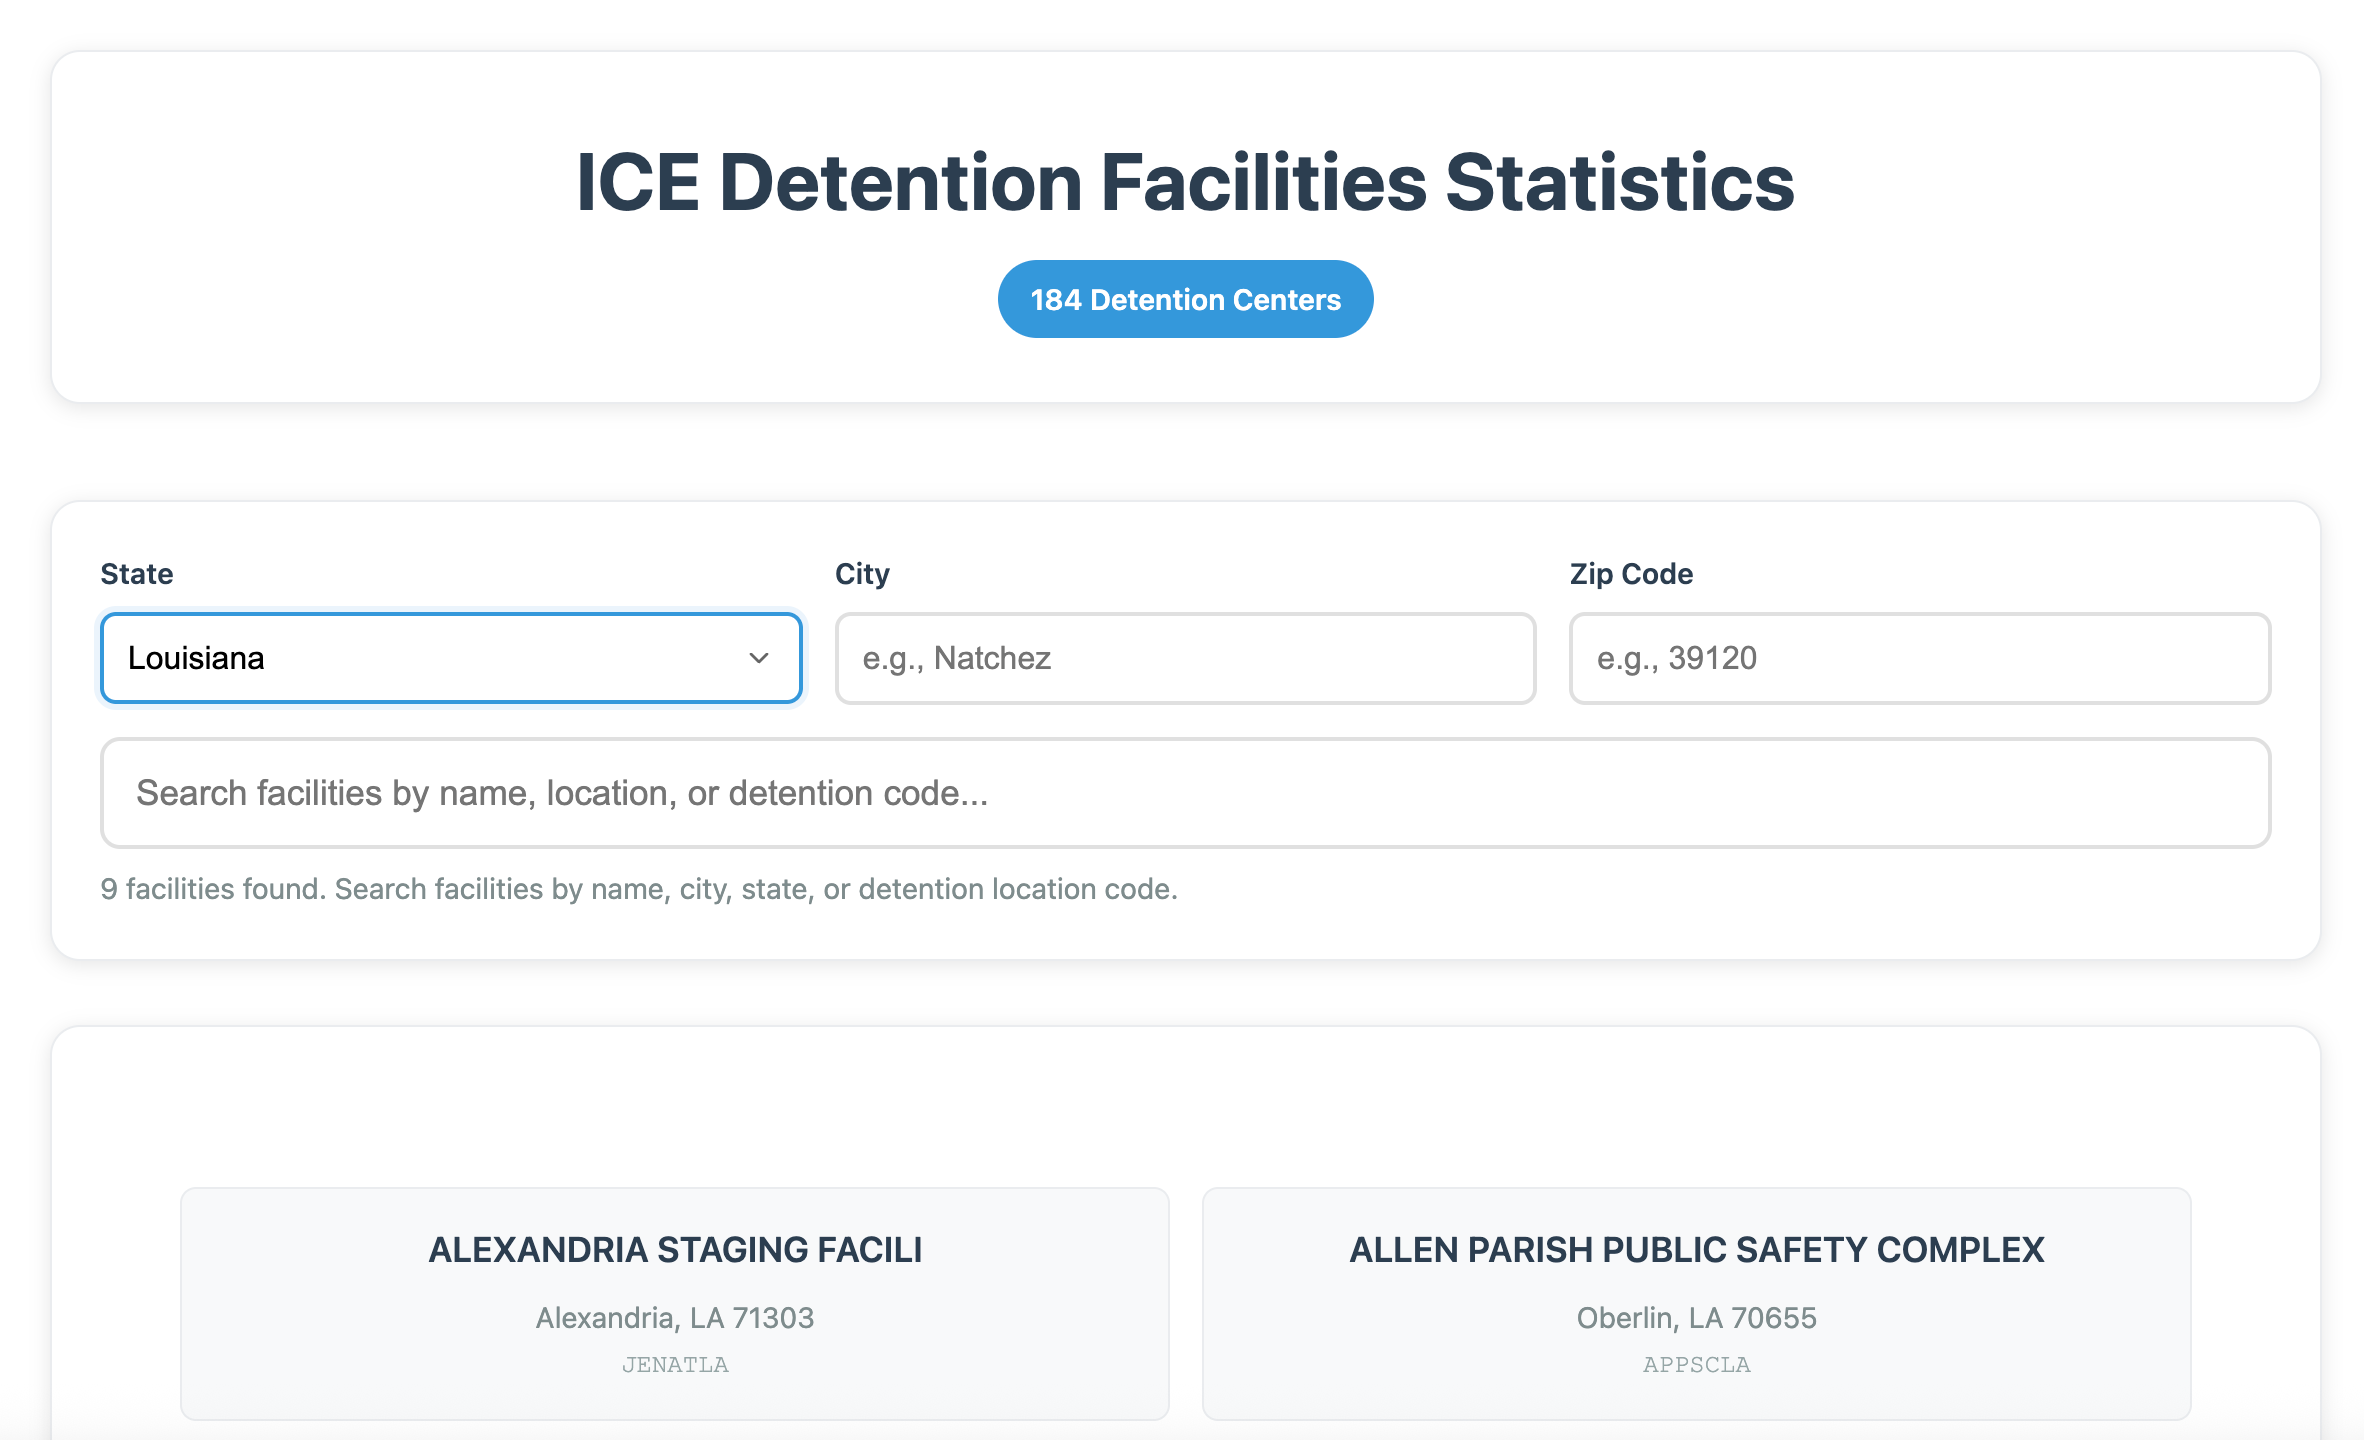Focus the City input field
The height and width of the screenshot is (1440, 2364).
click(x=1185, y=658)
